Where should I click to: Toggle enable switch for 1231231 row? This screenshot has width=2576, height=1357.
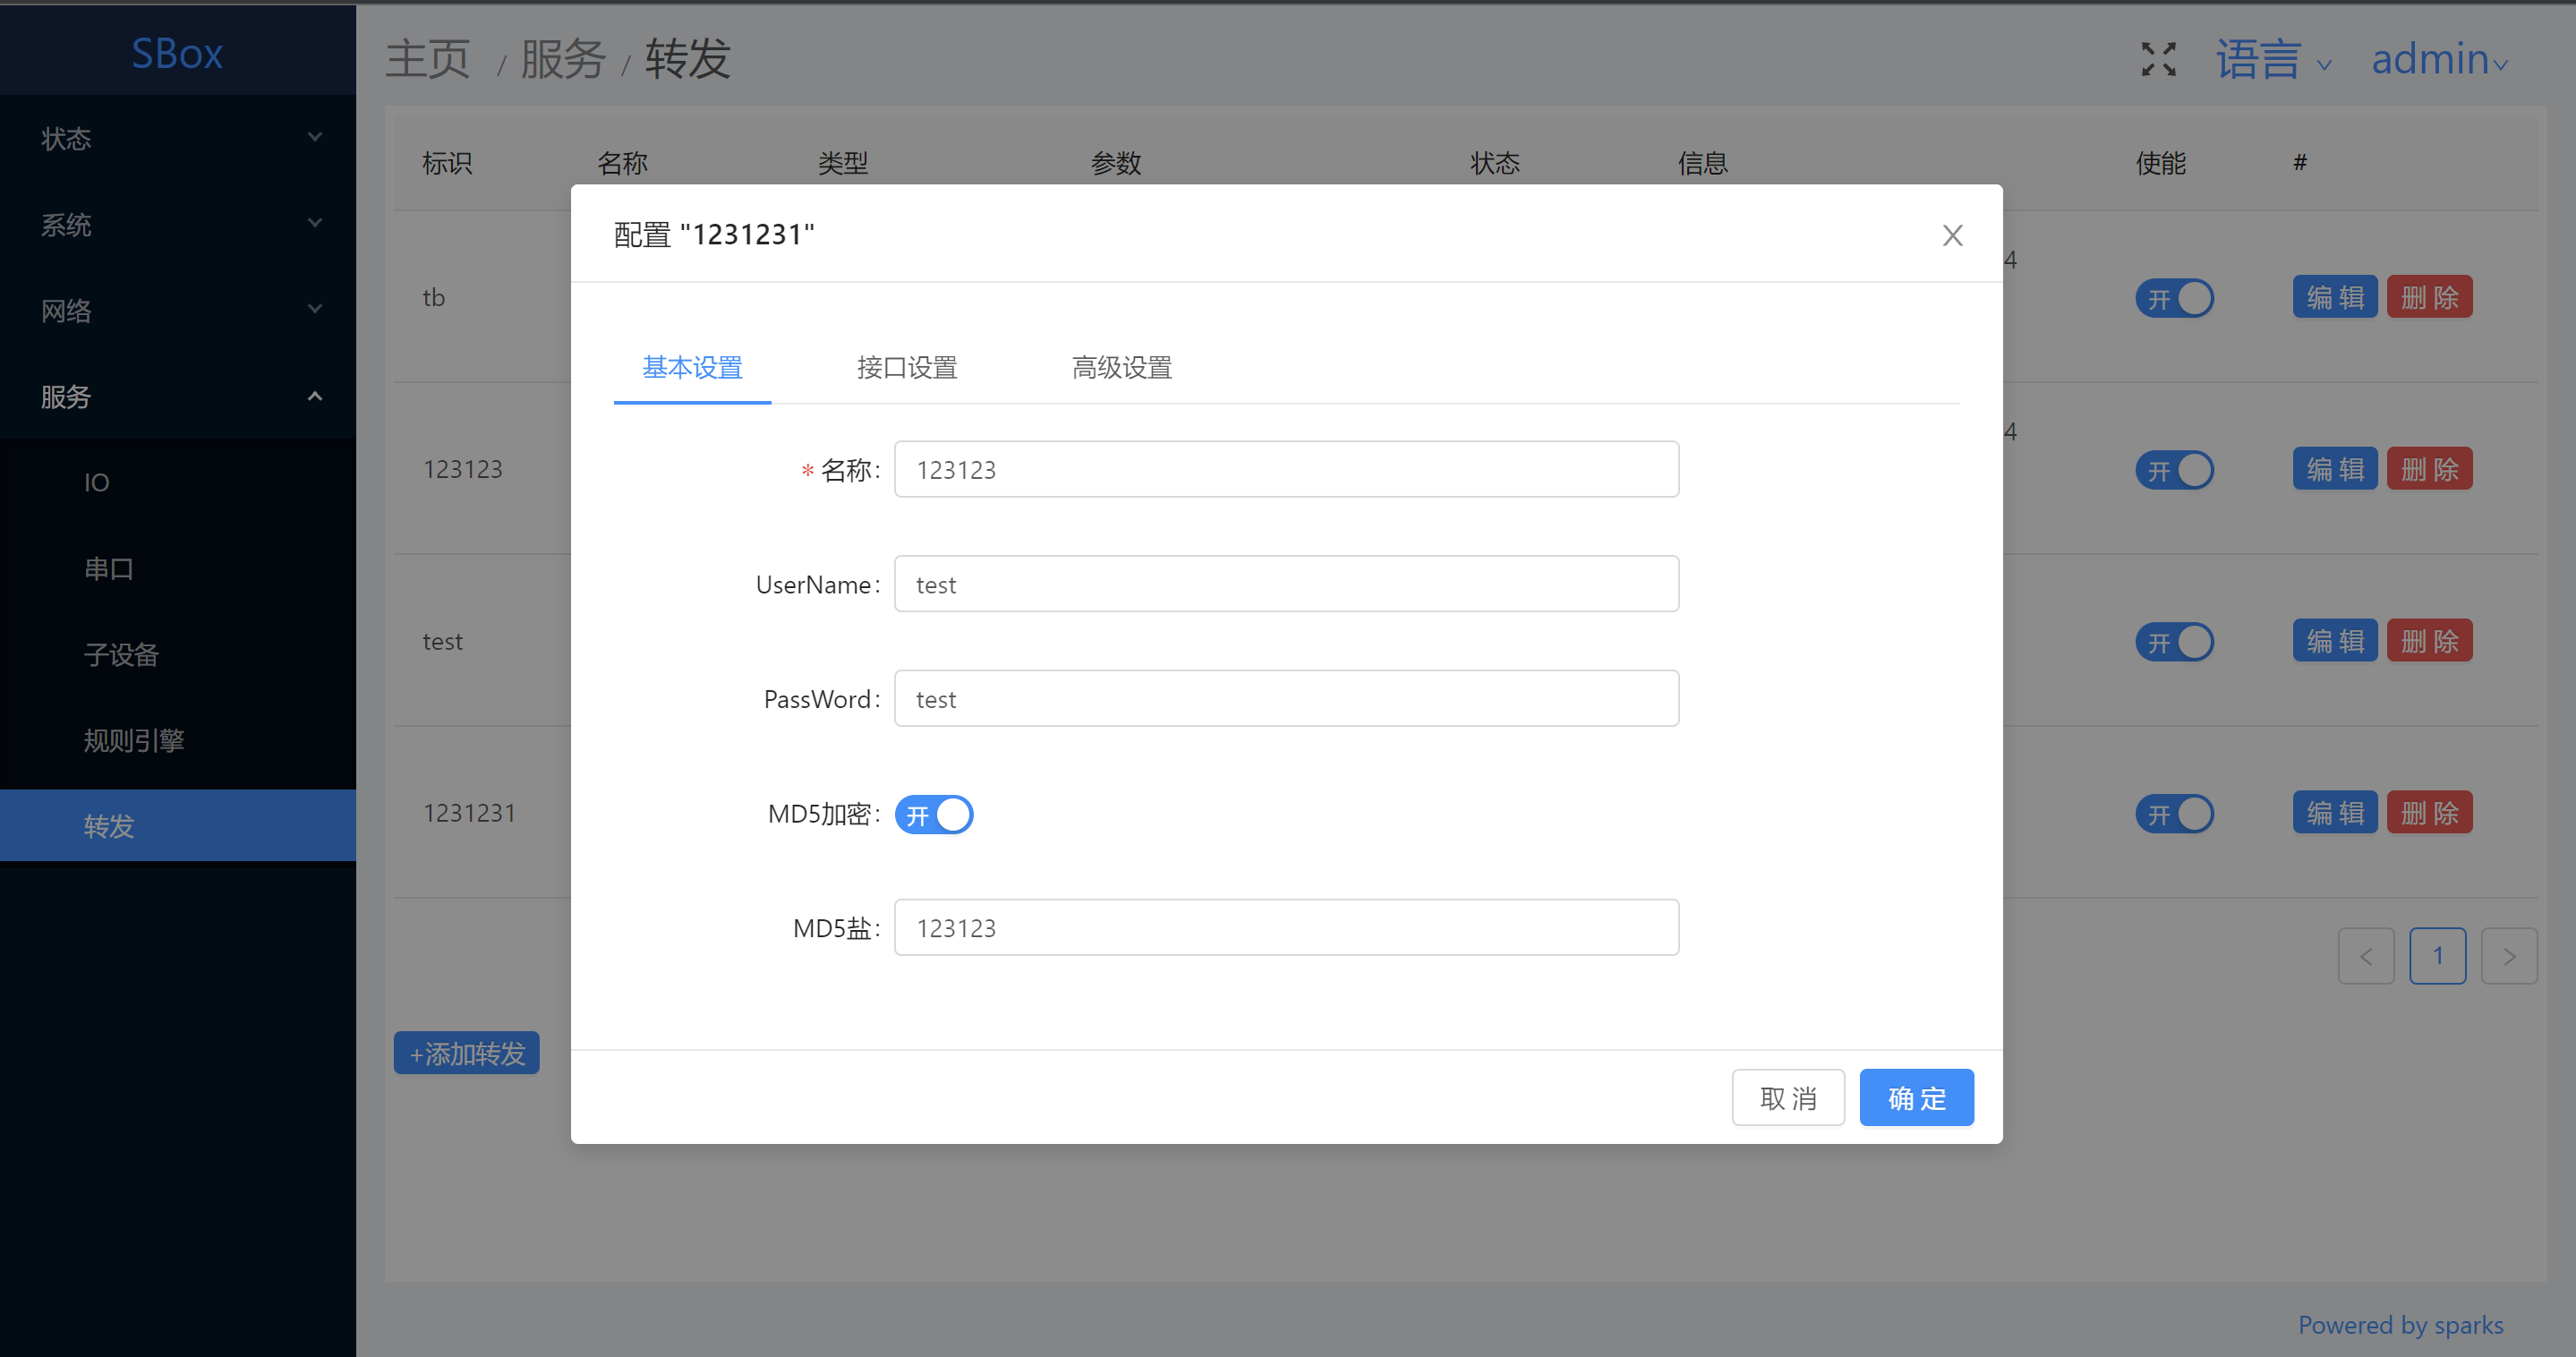2174,814
